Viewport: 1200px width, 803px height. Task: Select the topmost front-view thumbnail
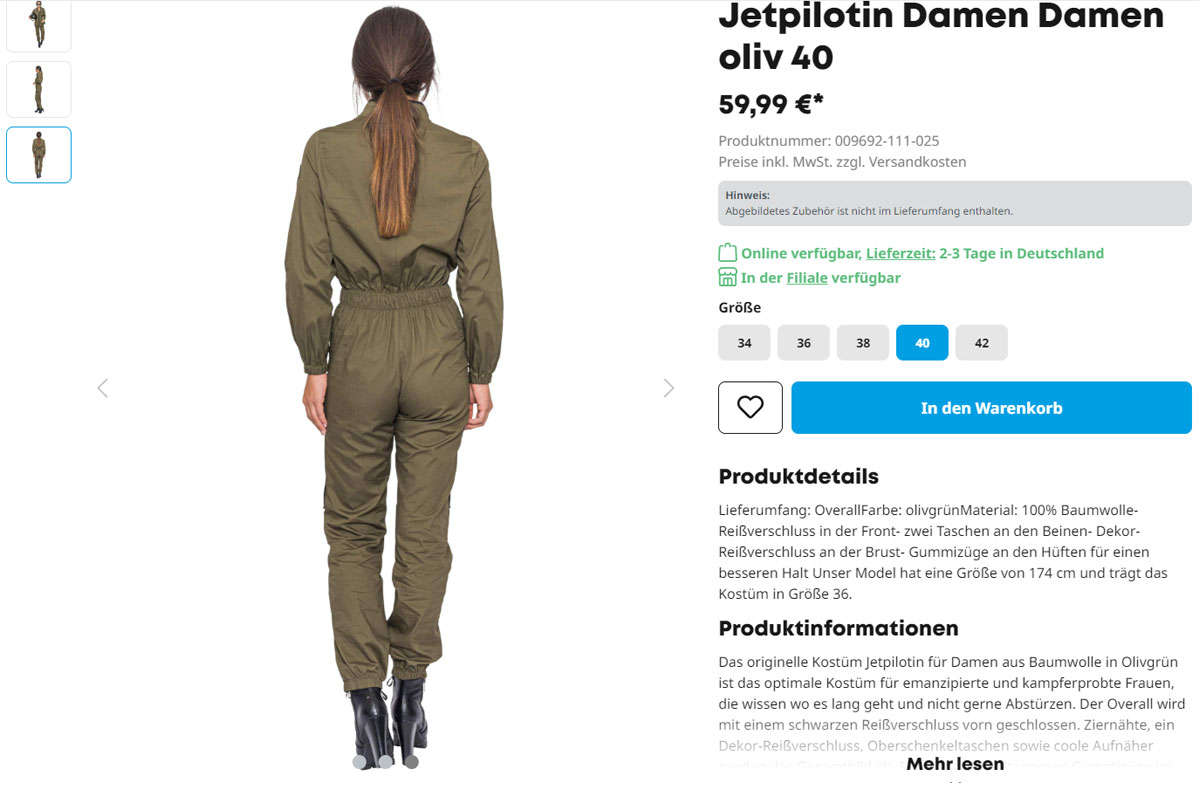(x=39, y=25)
